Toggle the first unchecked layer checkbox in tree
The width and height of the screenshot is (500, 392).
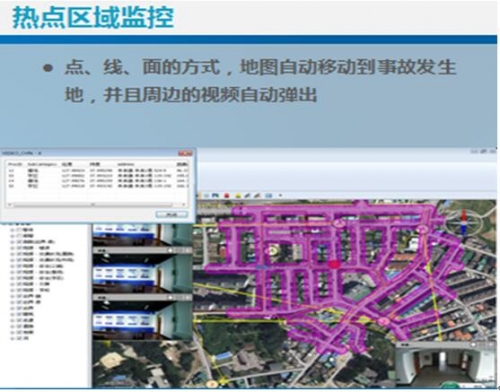[x=19, y=230]
